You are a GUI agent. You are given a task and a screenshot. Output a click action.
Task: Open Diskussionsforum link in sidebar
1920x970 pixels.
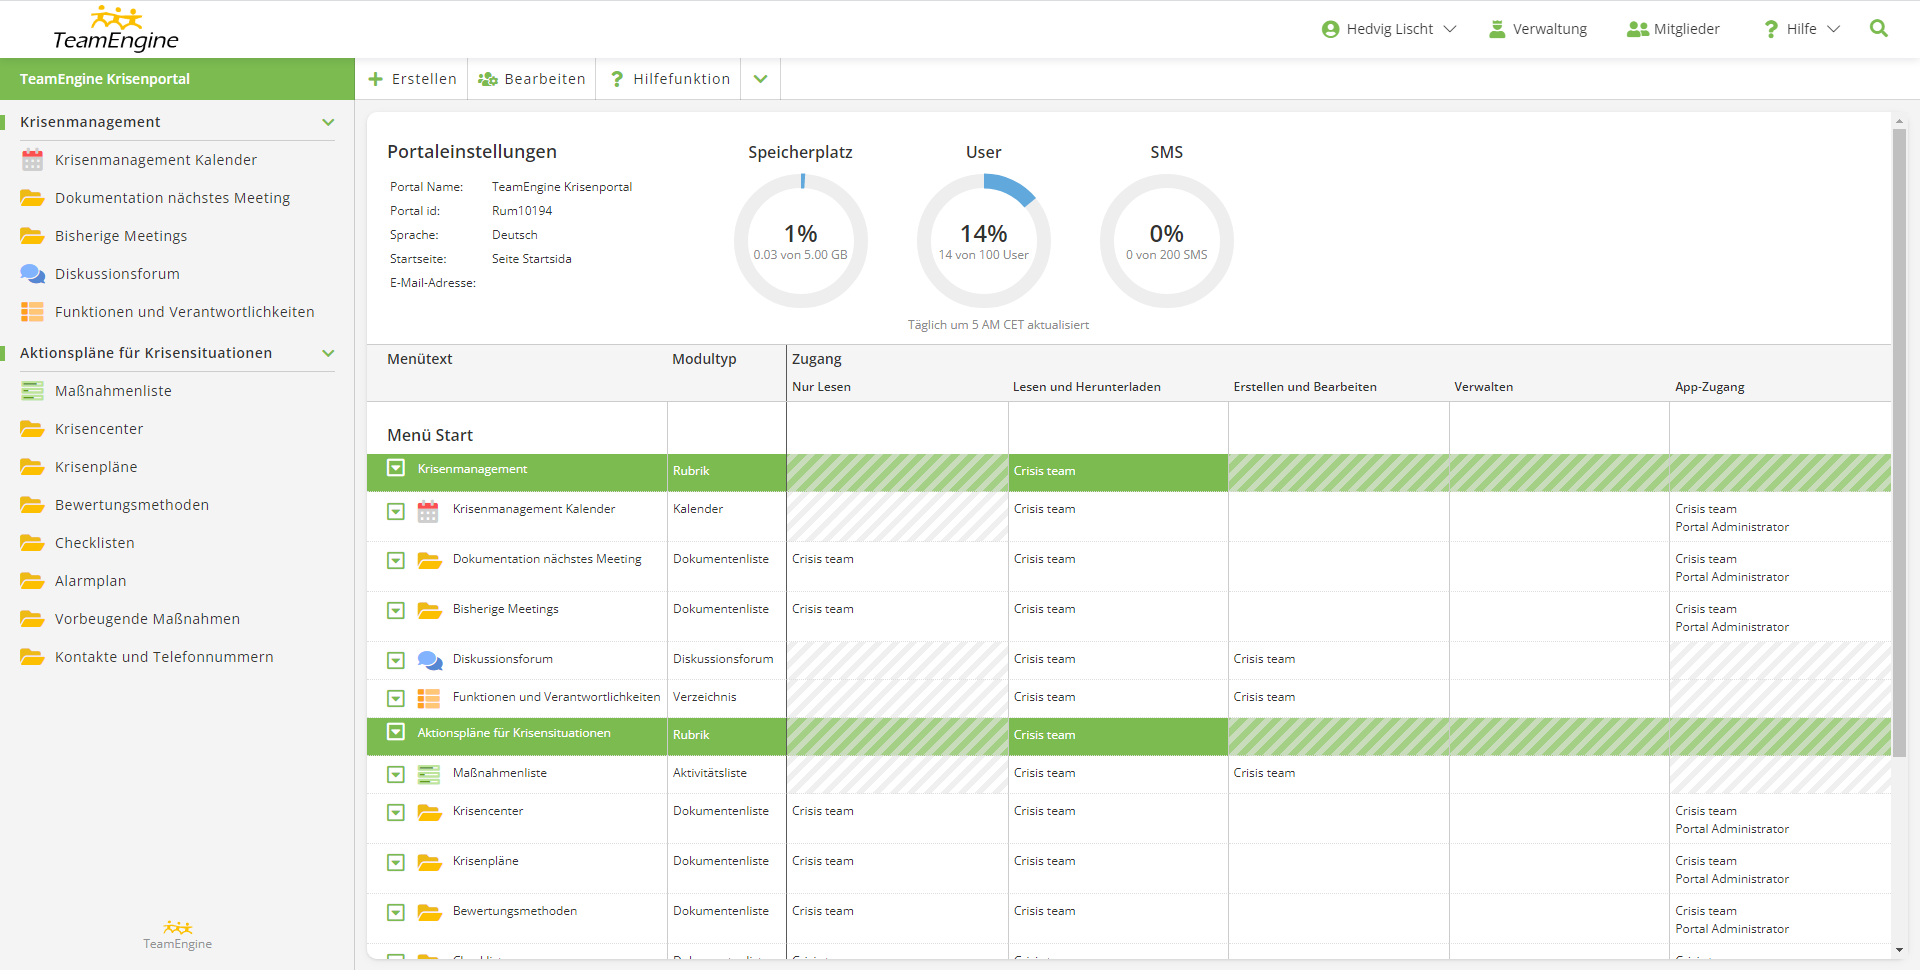[x=117, y=274]
